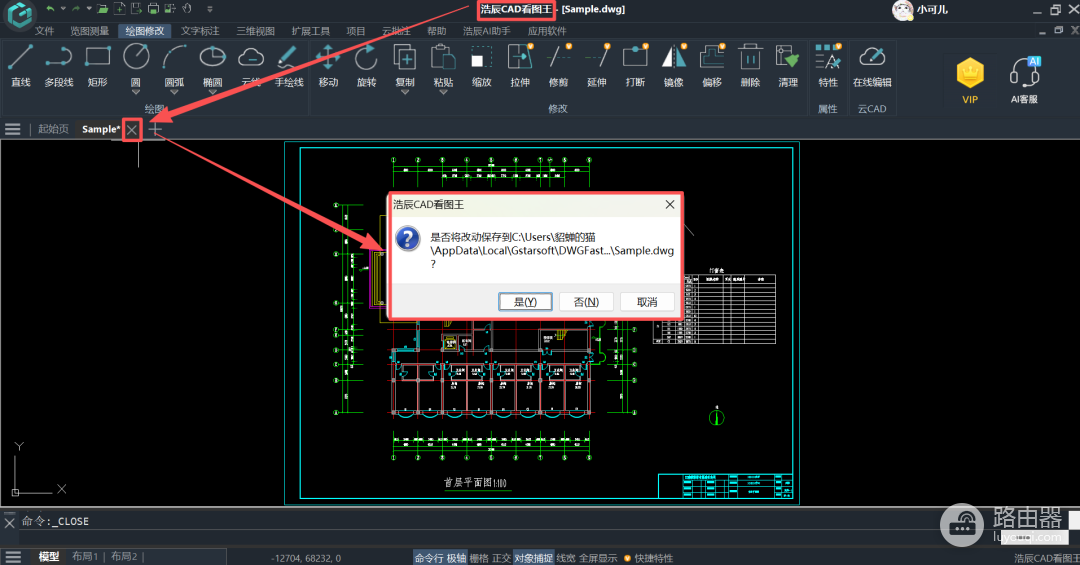Select the 多段线 polyline tool

pyautogui.click(x=59, y=66)
